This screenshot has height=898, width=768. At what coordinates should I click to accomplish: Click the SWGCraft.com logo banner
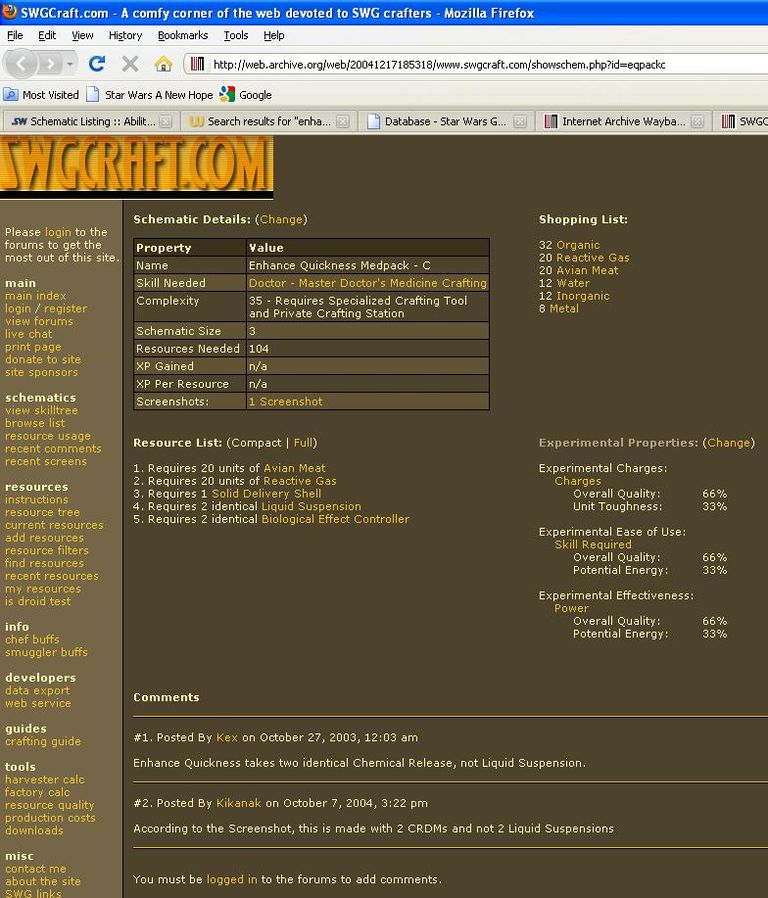pyautogui.click(x=136, y=165)
